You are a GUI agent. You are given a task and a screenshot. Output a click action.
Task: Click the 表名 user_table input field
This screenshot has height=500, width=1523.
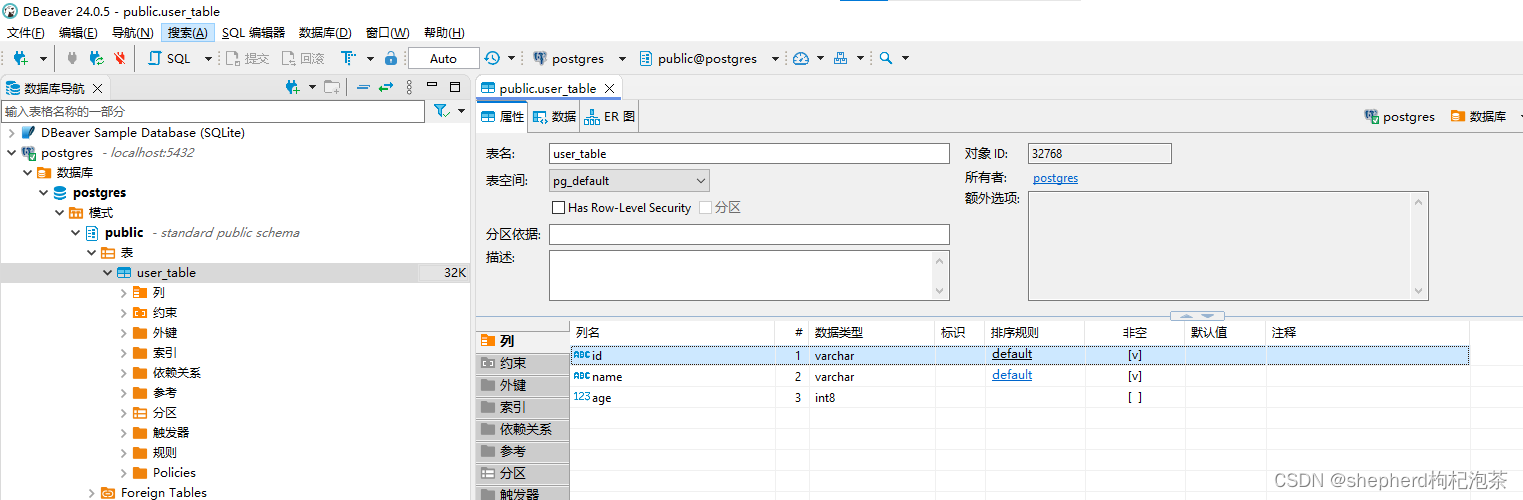pos(749,154)
